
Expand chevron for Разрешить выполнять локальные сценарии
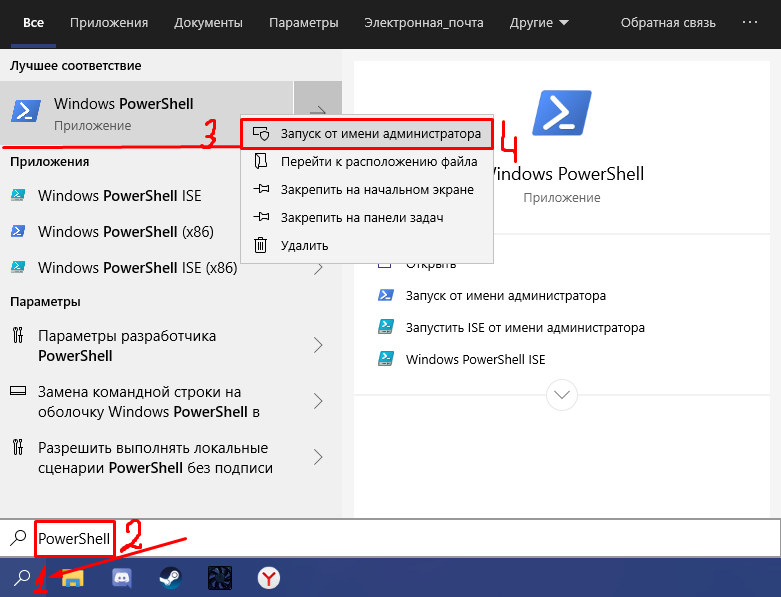pos(318,457)
